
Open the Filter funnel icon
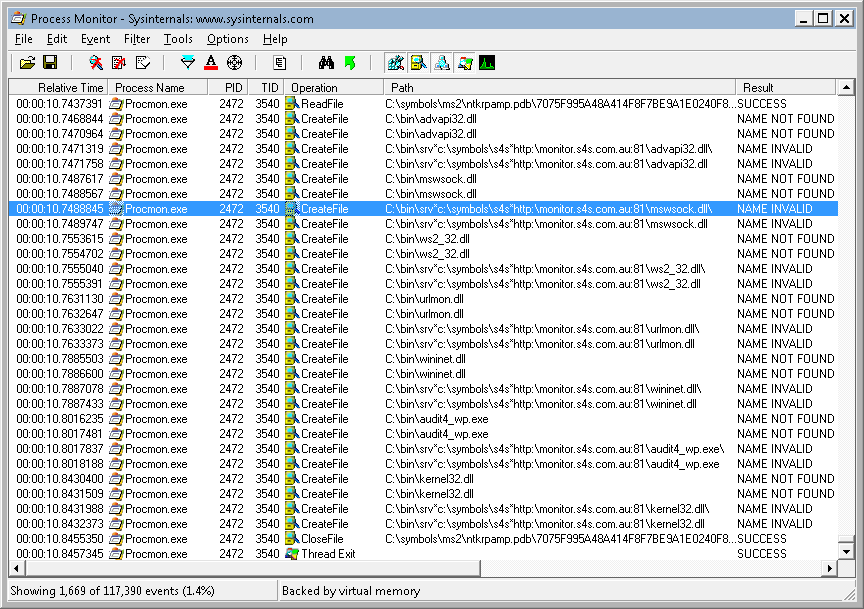tap(188, 63)
